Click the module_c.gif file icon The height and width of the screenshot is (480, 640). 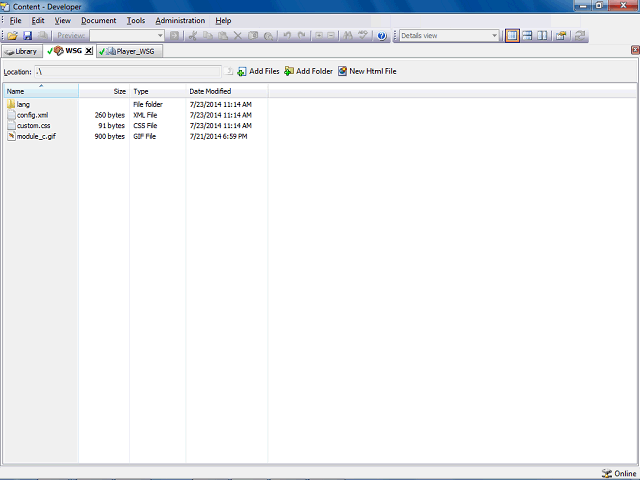pos(11,136)
